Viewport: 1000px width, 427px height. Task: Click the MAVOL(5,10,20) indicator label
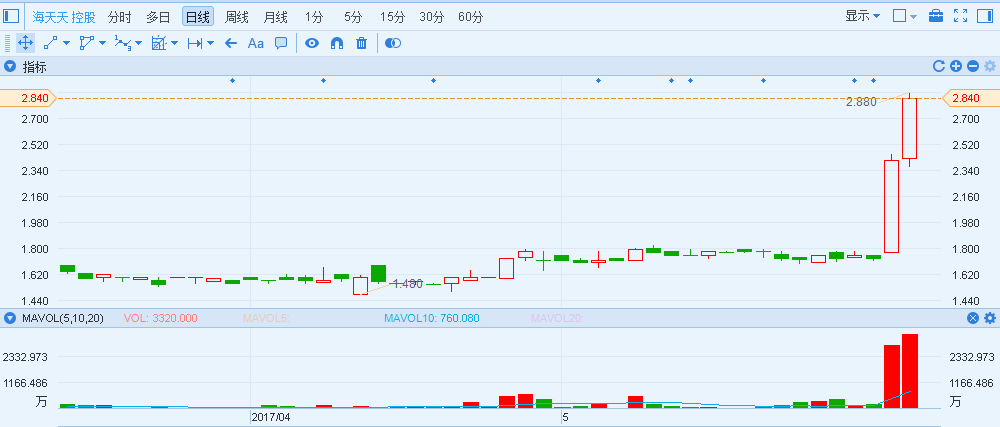[62, 318]
